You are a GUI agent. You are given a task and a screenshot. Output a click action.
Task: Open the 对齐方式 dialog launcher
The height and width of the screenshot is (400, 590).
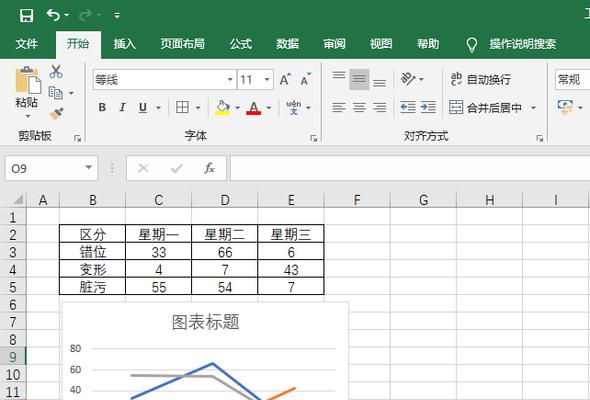coord(540,138)
